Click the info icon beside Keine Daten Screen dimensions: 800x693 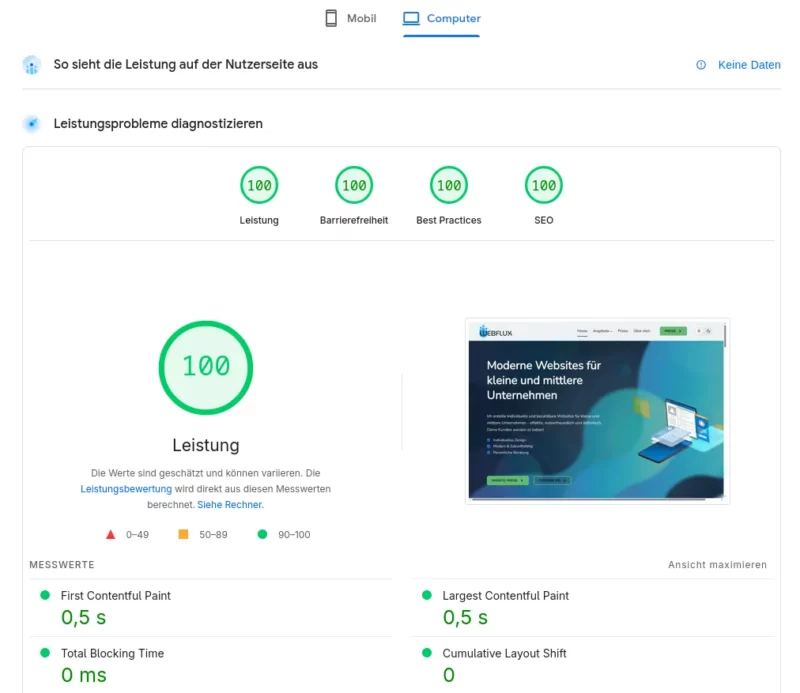click(x=701, y=65)
